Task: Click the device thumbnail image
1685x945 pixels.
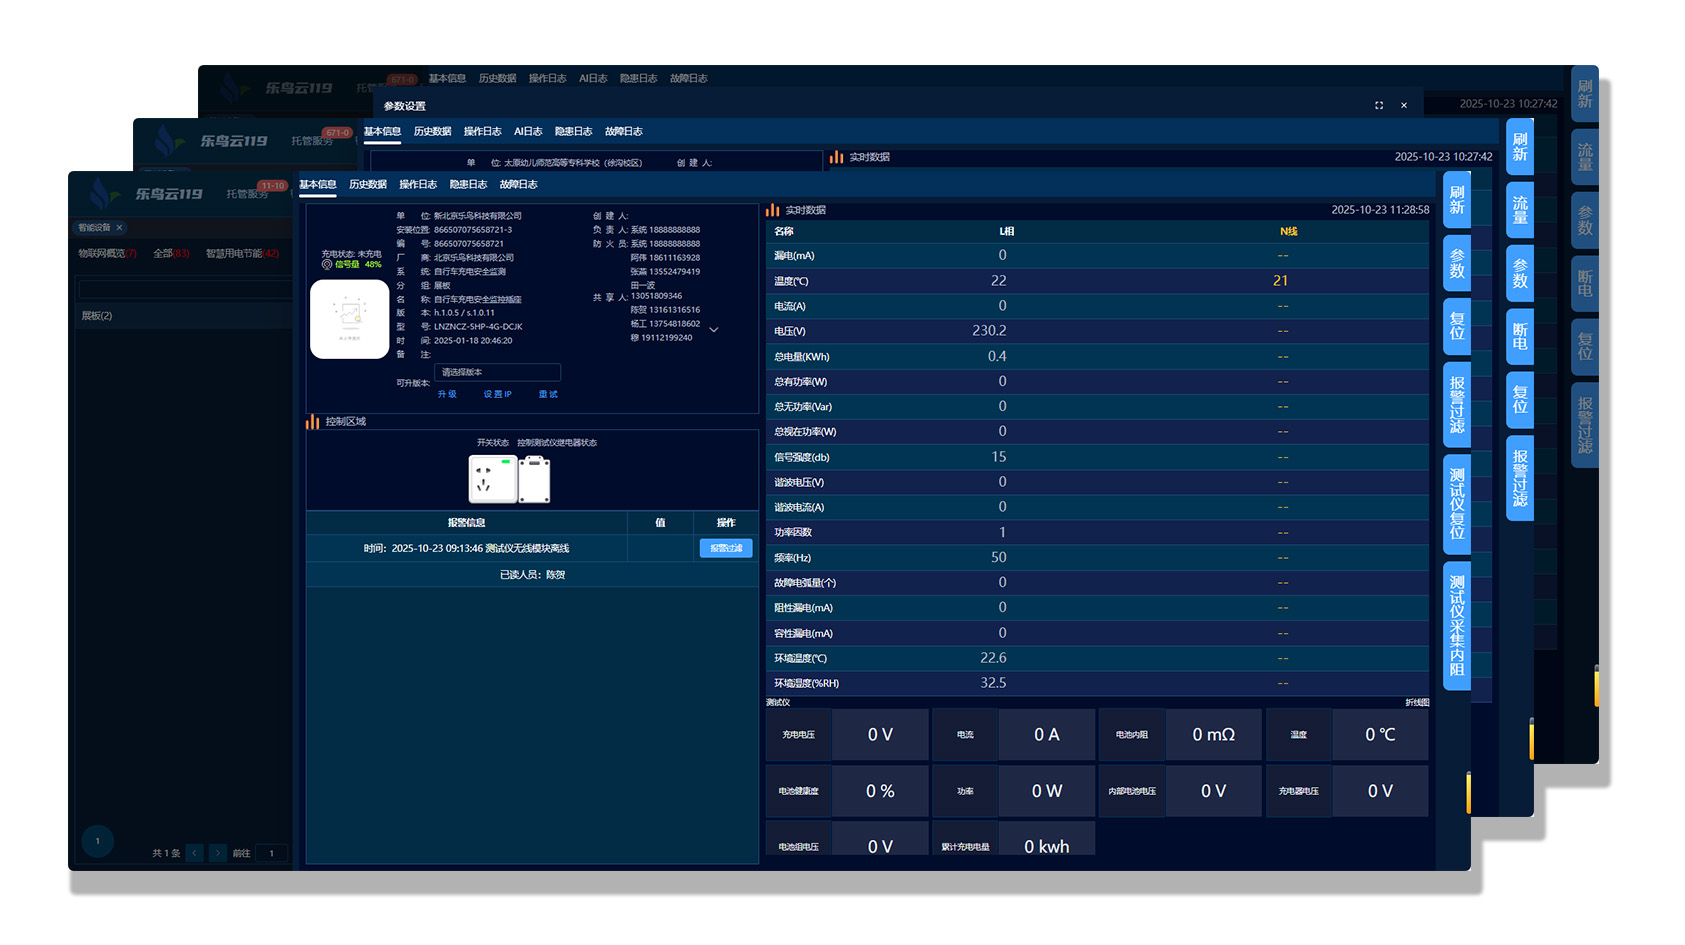Action: [x=349, y=319]
